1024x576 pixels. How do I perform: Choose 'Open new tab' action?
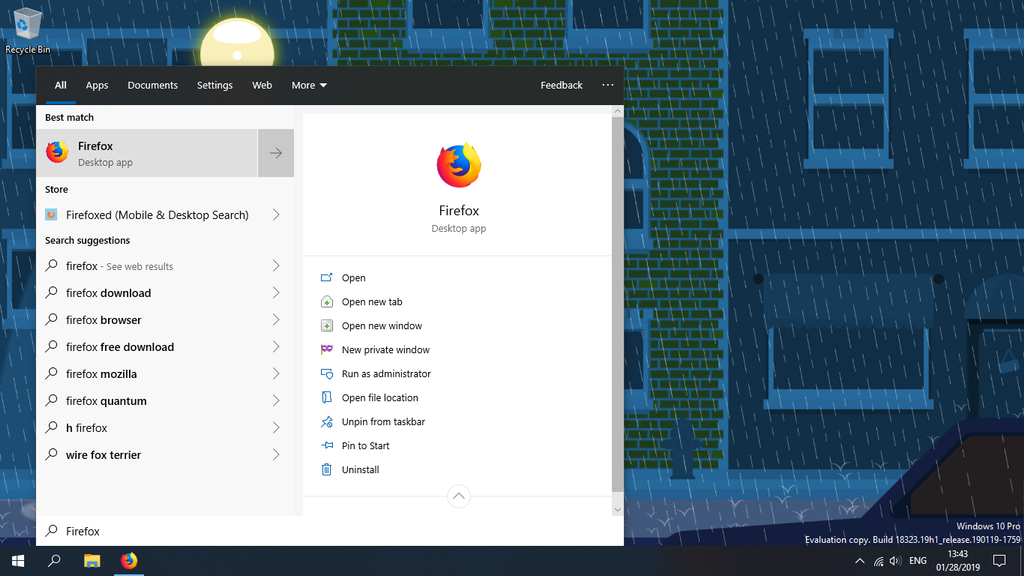pos(372,302)
